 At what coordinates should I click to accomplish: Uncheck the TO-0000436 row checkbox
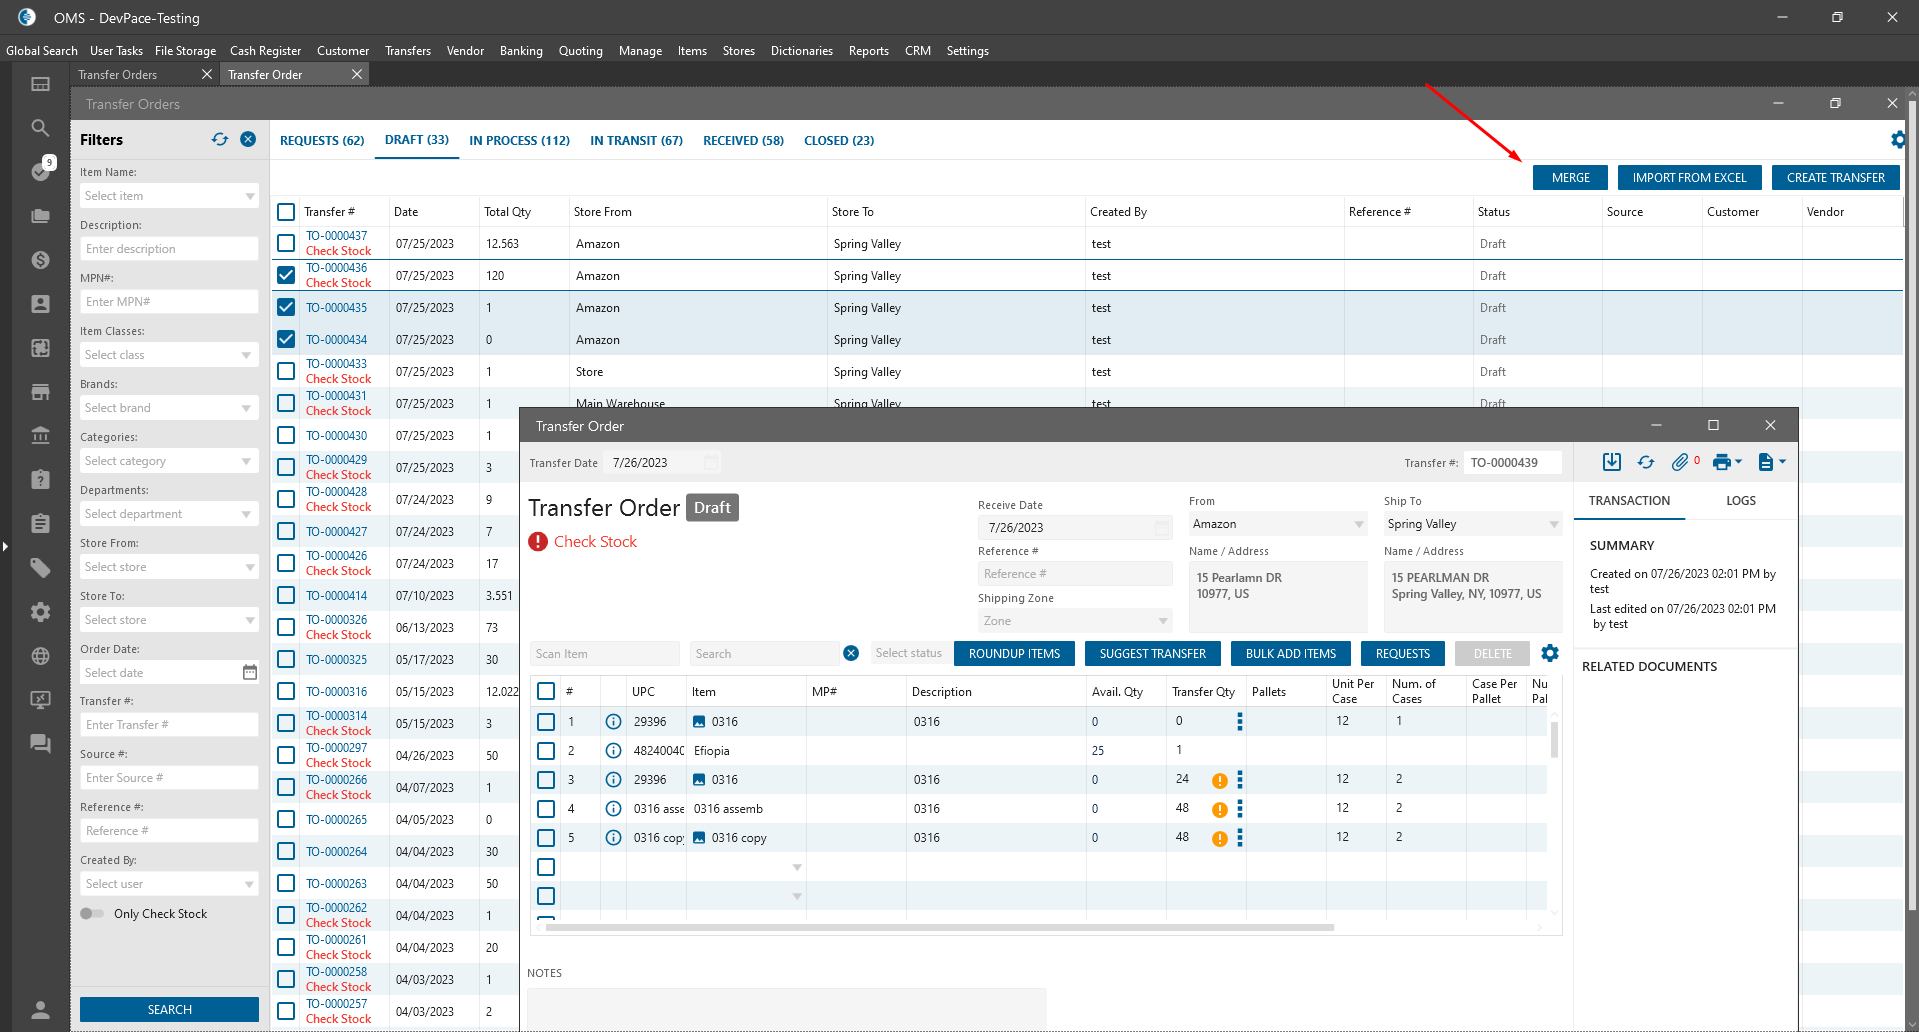coord(286,275)
